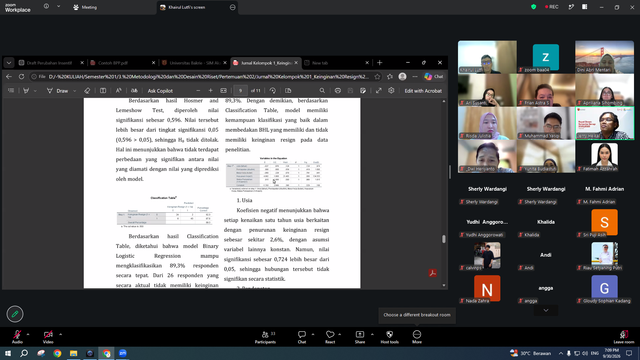Click the PDF page number field
640x360 pixels.
click(240, 91)
